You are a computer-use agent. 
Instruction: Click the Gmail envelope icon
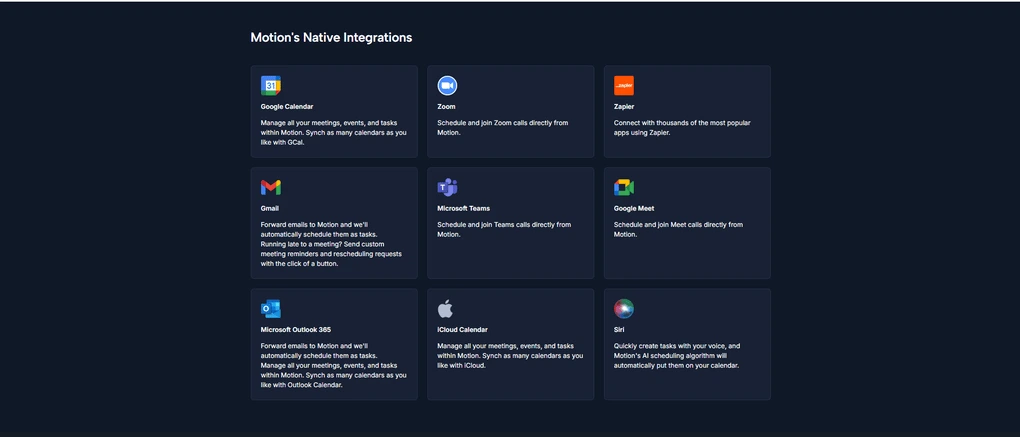click(x=271, y=187)
